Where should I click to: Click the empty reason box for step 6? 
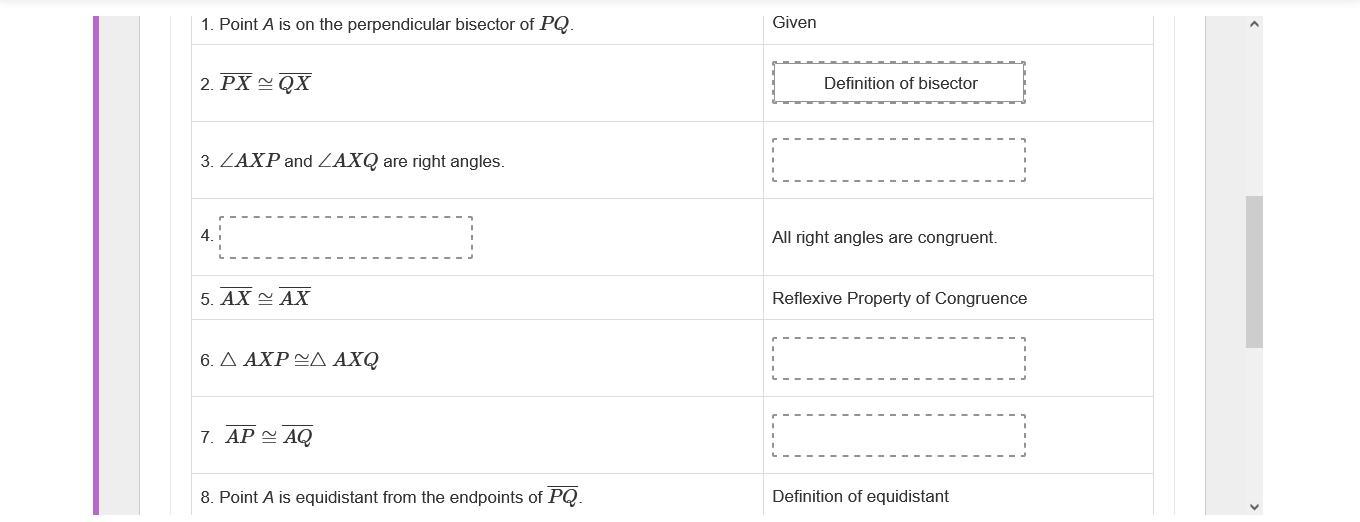[899, 359]
